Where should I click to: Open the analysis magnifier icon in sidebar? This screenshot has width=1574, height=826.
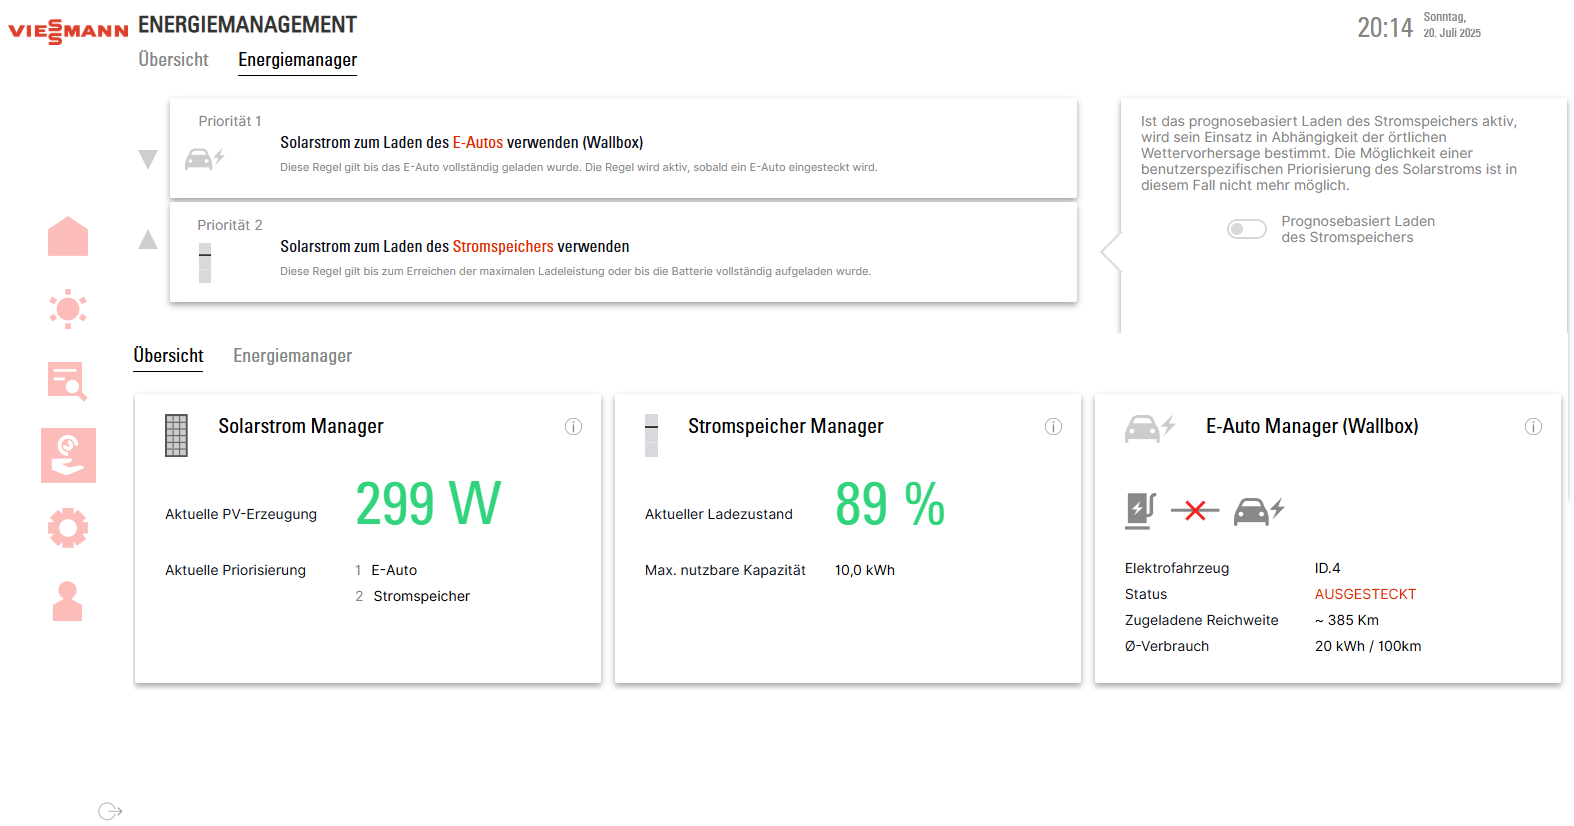pyautogui.click(x=68, y=381)
